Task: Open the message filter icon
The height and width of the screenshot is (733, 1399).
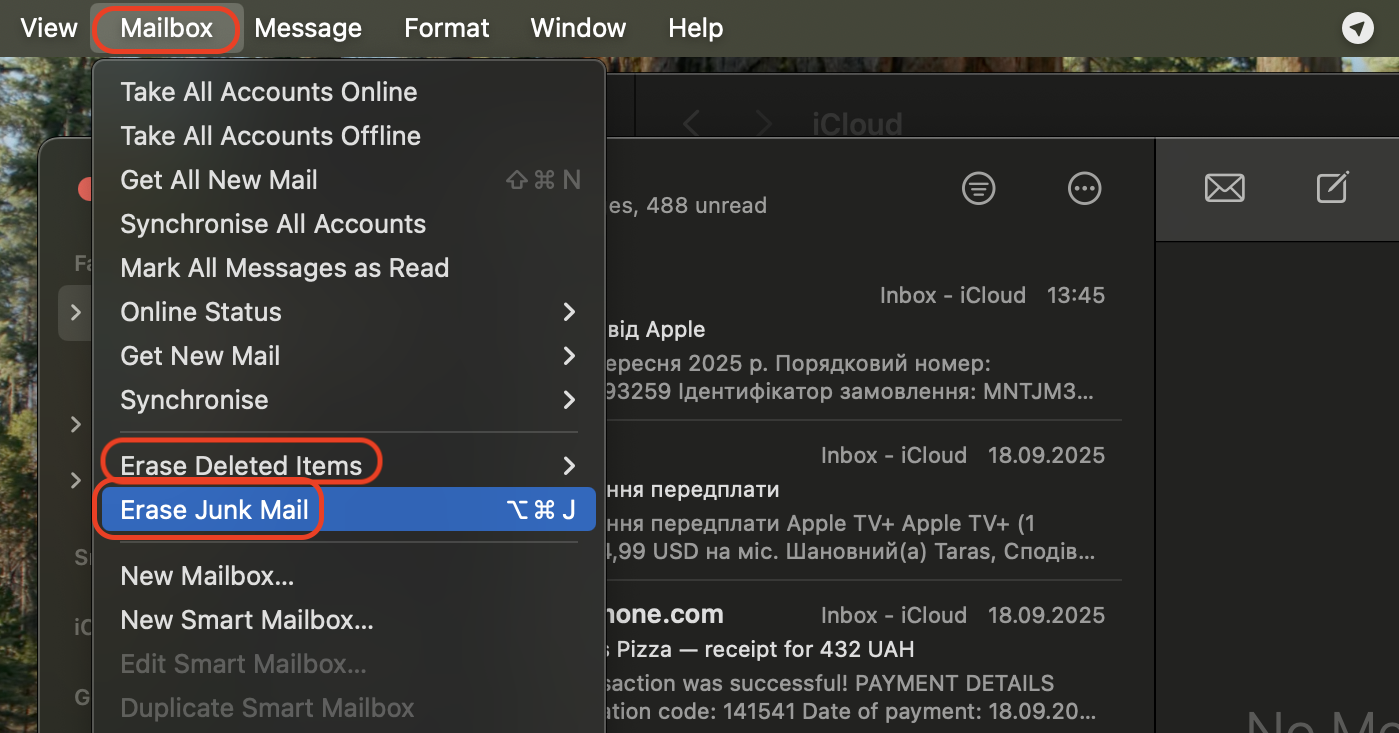Action: click(978, 188)
